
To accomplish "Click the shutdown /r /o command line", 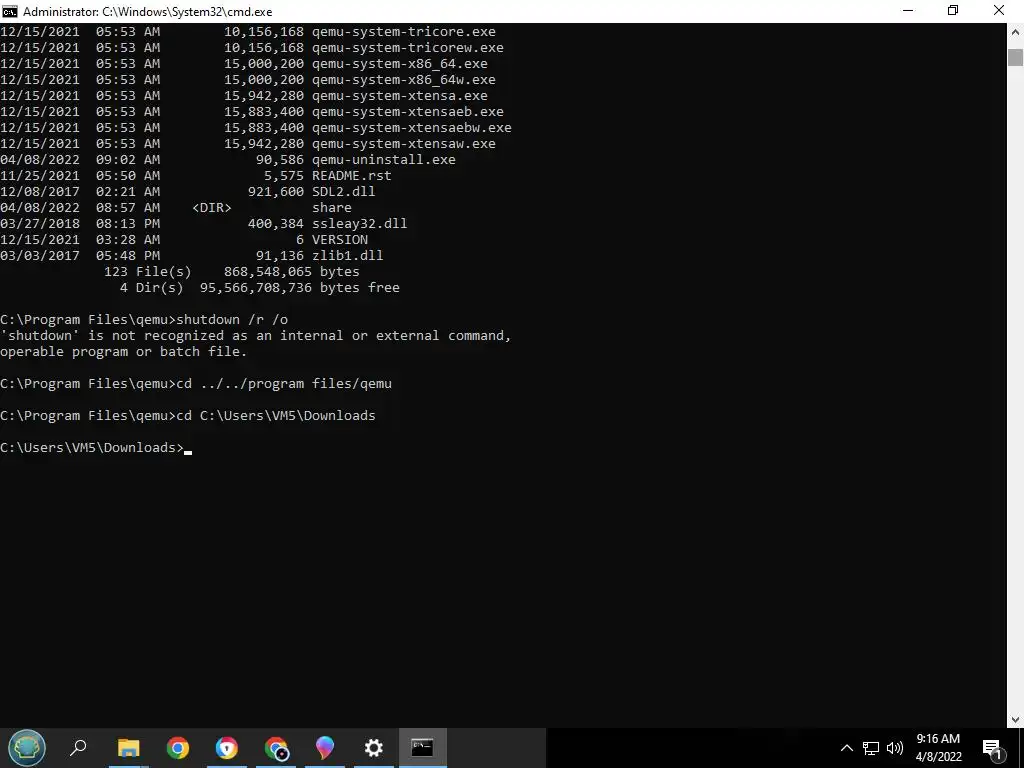I will click(232, 319).
